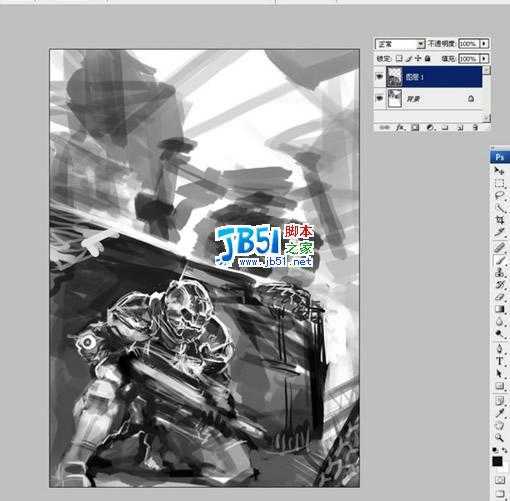
Task: Toggle lock all padlock icon
Action: (x=428, y=59)
